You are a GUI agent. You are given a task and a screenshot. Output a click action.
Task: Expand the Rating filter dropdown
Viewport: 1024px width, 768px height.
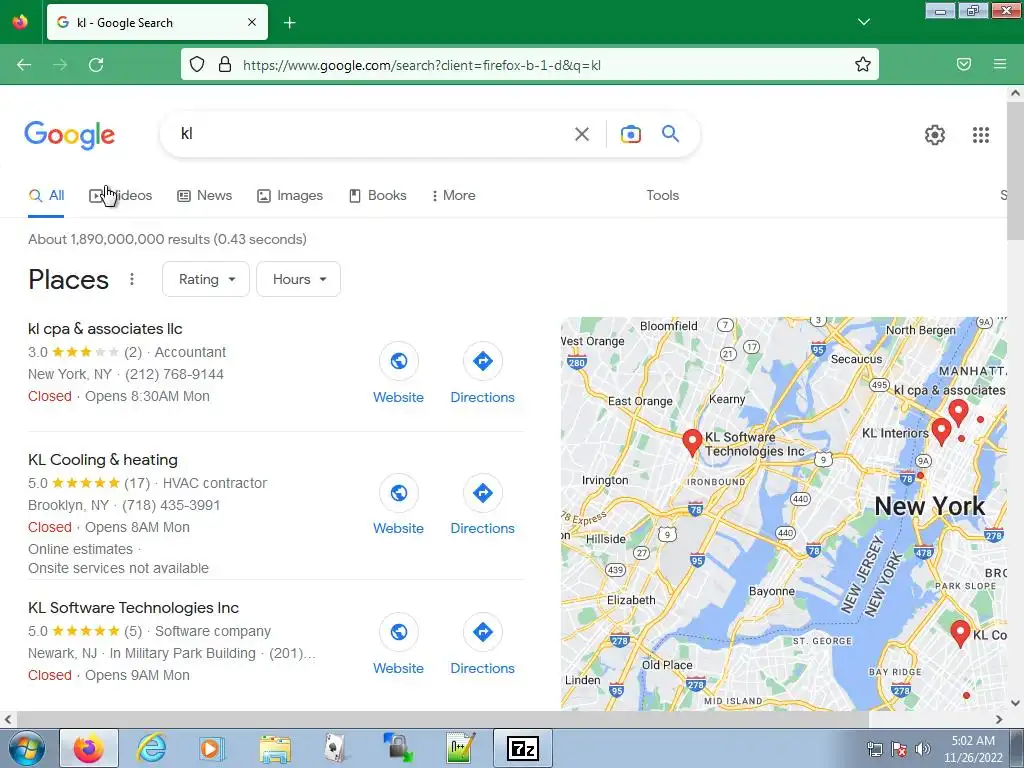pyautogui.click(x=206, y=280)
